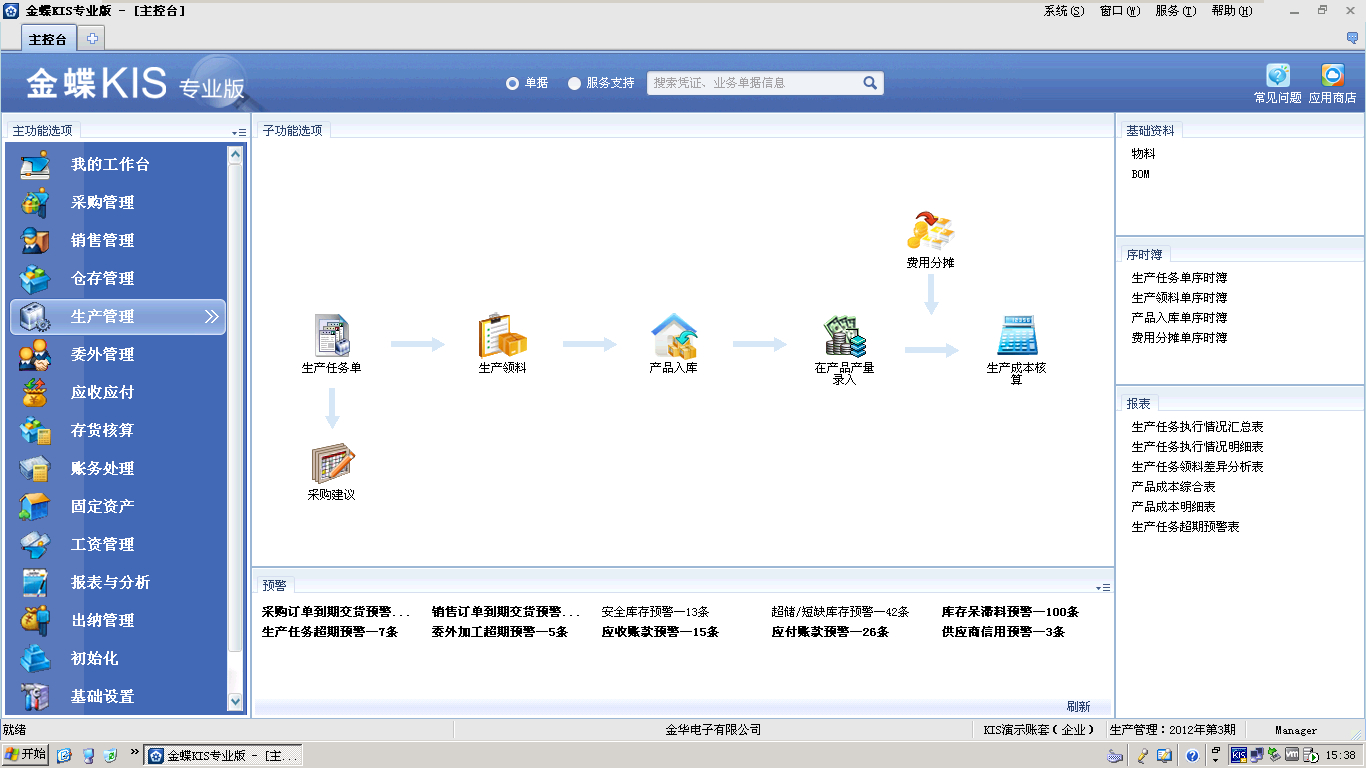Viewport: 1366px width, 768px height.
Task: View 生产任务超期预警—7条 warning
Action: 330,632
